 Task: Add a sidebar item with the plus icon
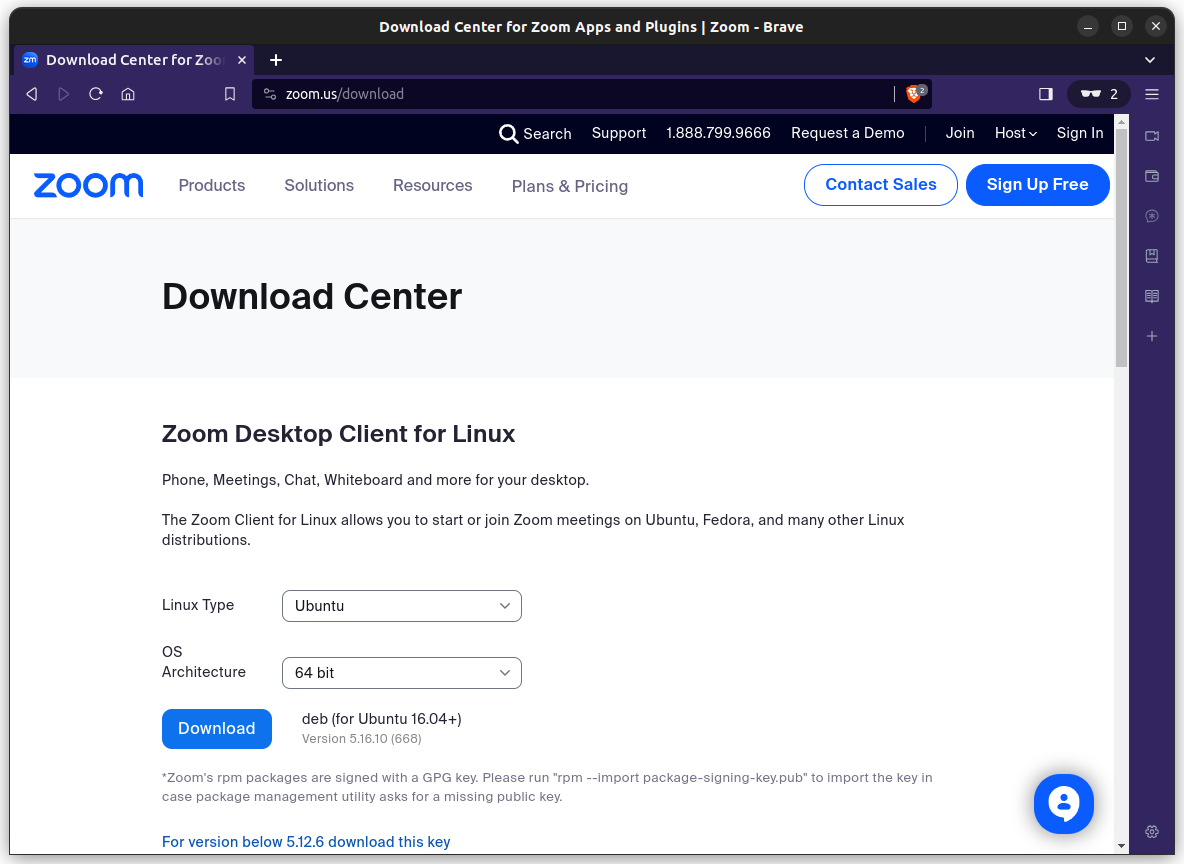pos(1151,336)
